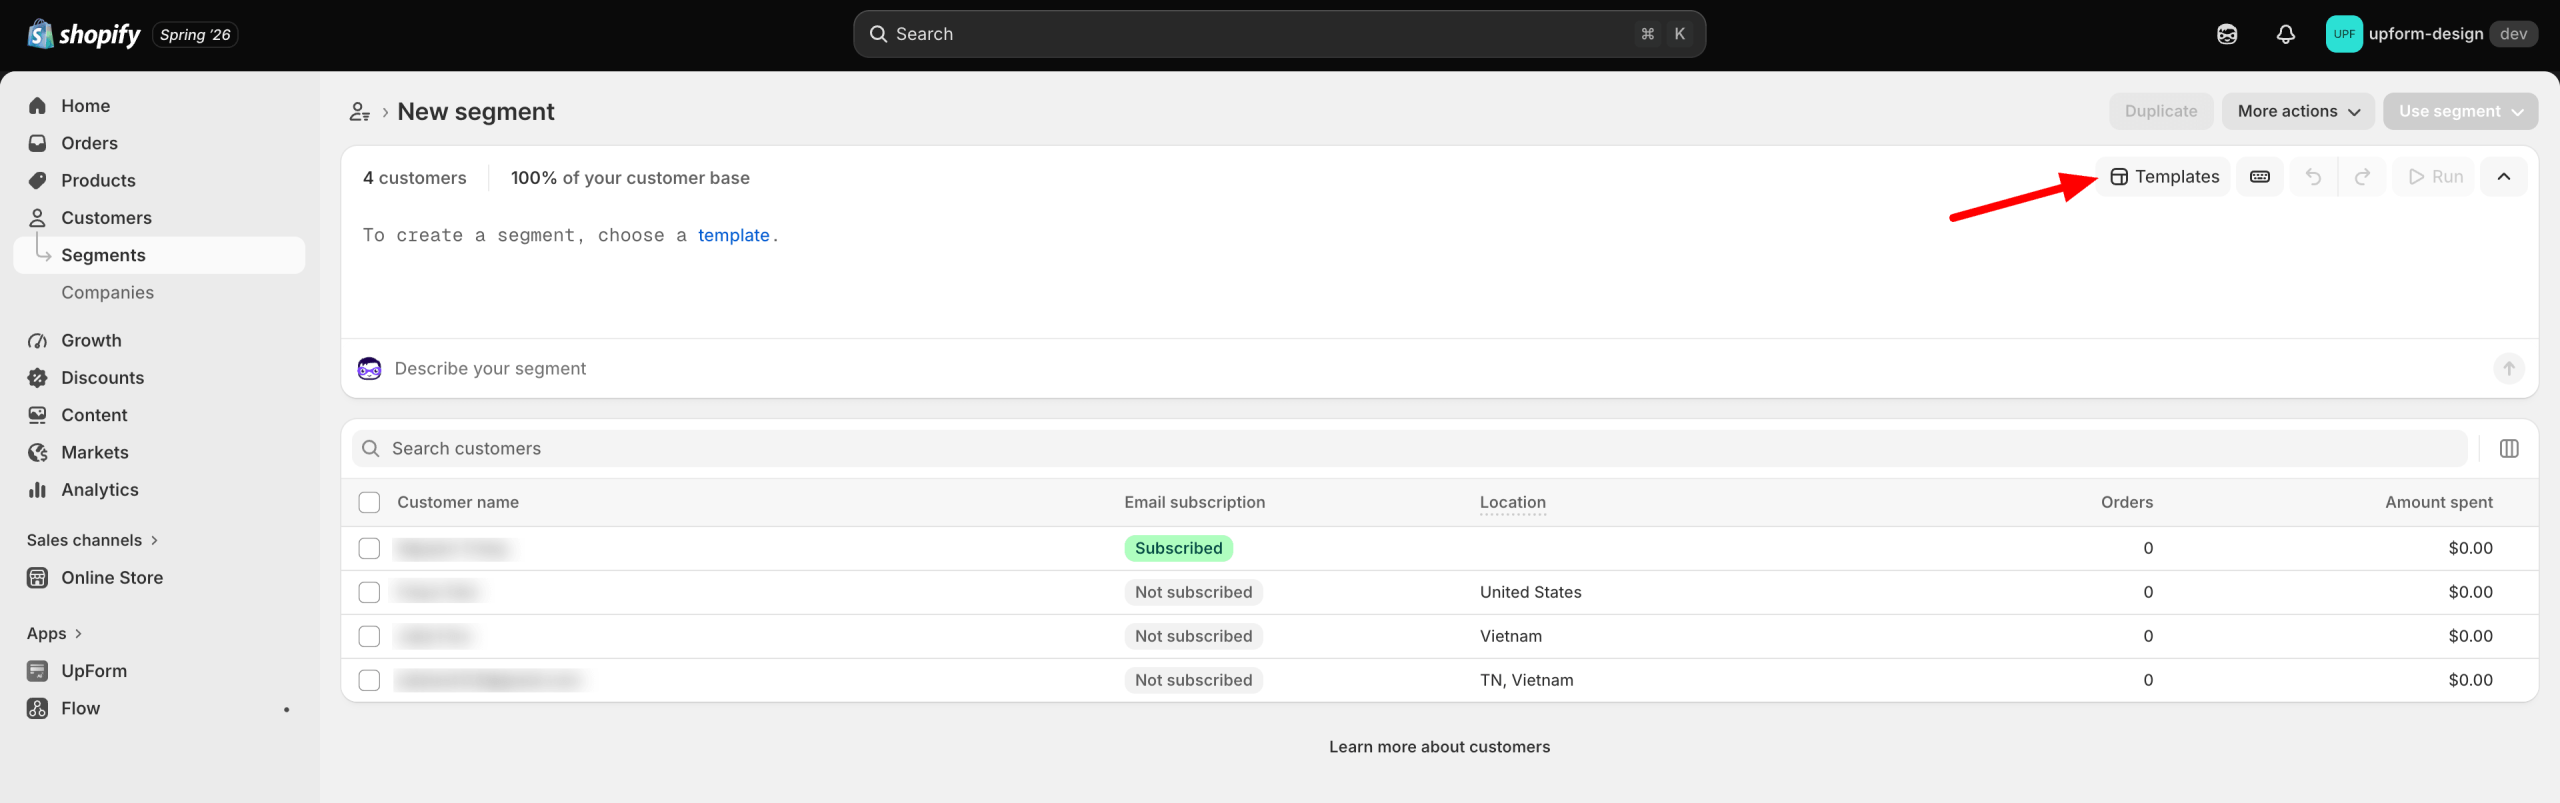Focus the global Search bar
The image size is (2560, 803).
(1279, 34)
